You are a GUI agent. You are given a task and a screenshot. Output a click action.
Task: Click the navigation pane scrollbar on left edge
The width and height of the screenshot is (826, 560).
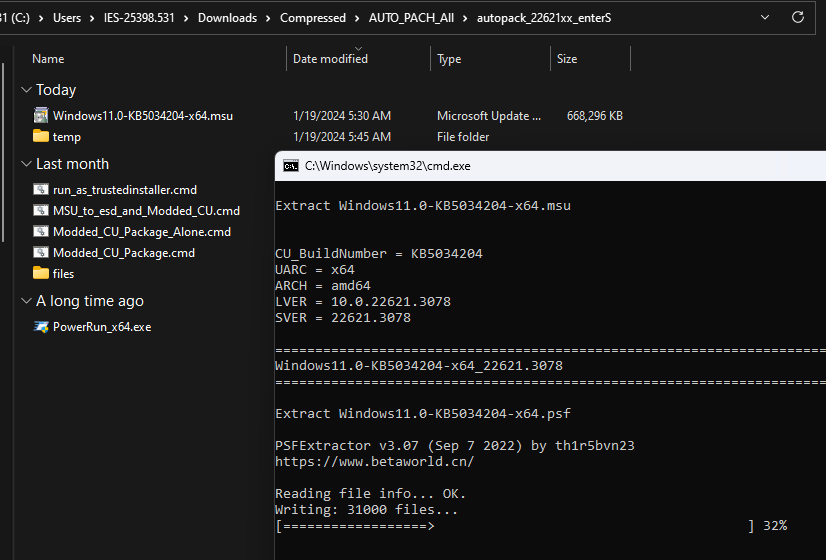tap(3, 153)
